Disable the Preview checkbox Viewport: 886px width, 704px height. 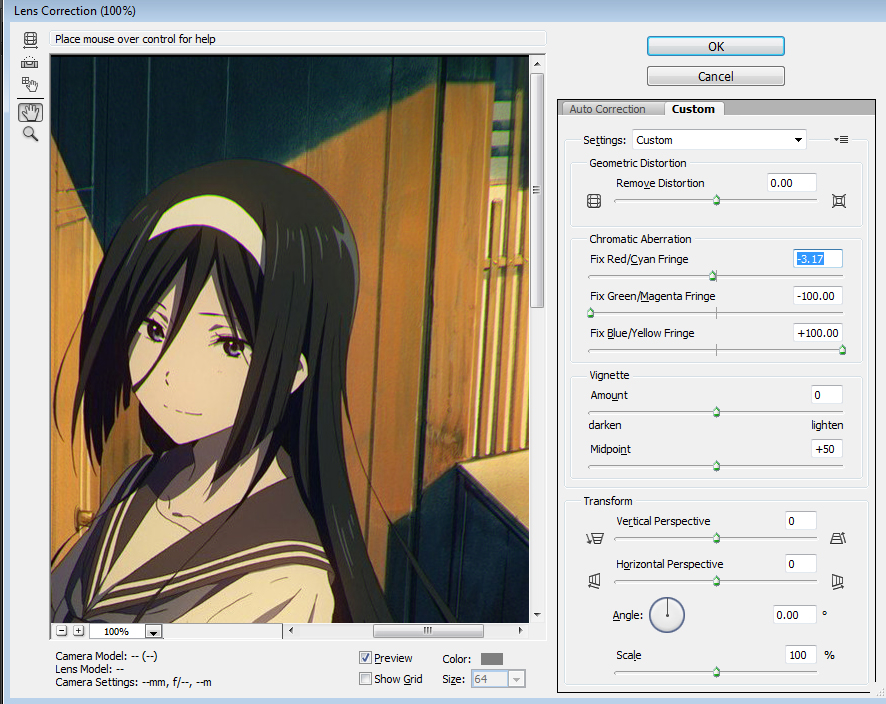[x=366, y=658]
